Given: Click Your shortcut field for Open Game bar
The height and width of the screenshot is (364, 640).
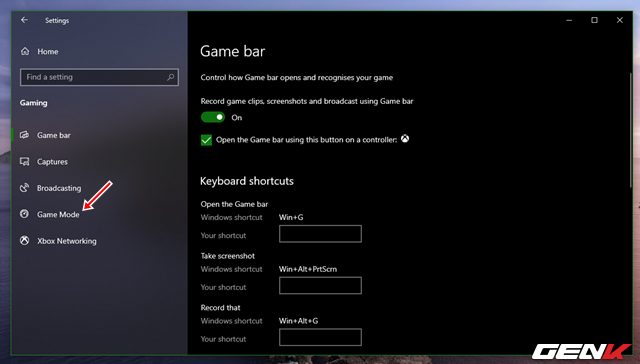Looking at the screenshot, I should pos(320,234).
